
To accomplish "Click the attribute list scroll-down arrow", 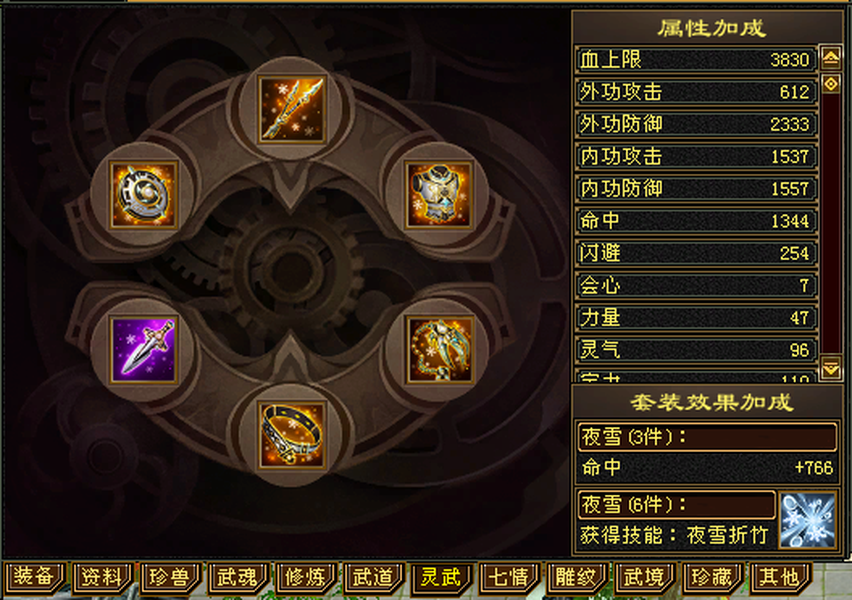I will (x=831, y=367).
